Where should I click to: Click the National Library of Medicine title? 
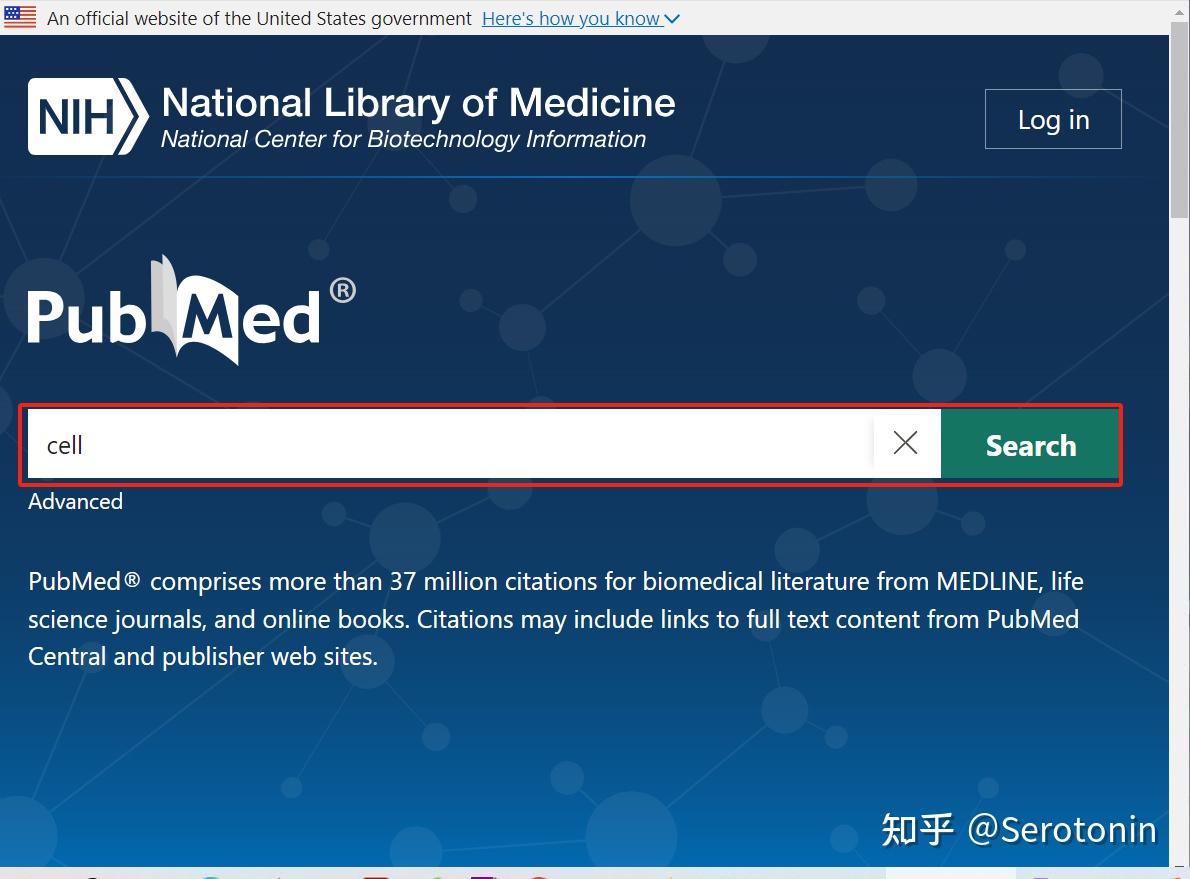(418, 103)
